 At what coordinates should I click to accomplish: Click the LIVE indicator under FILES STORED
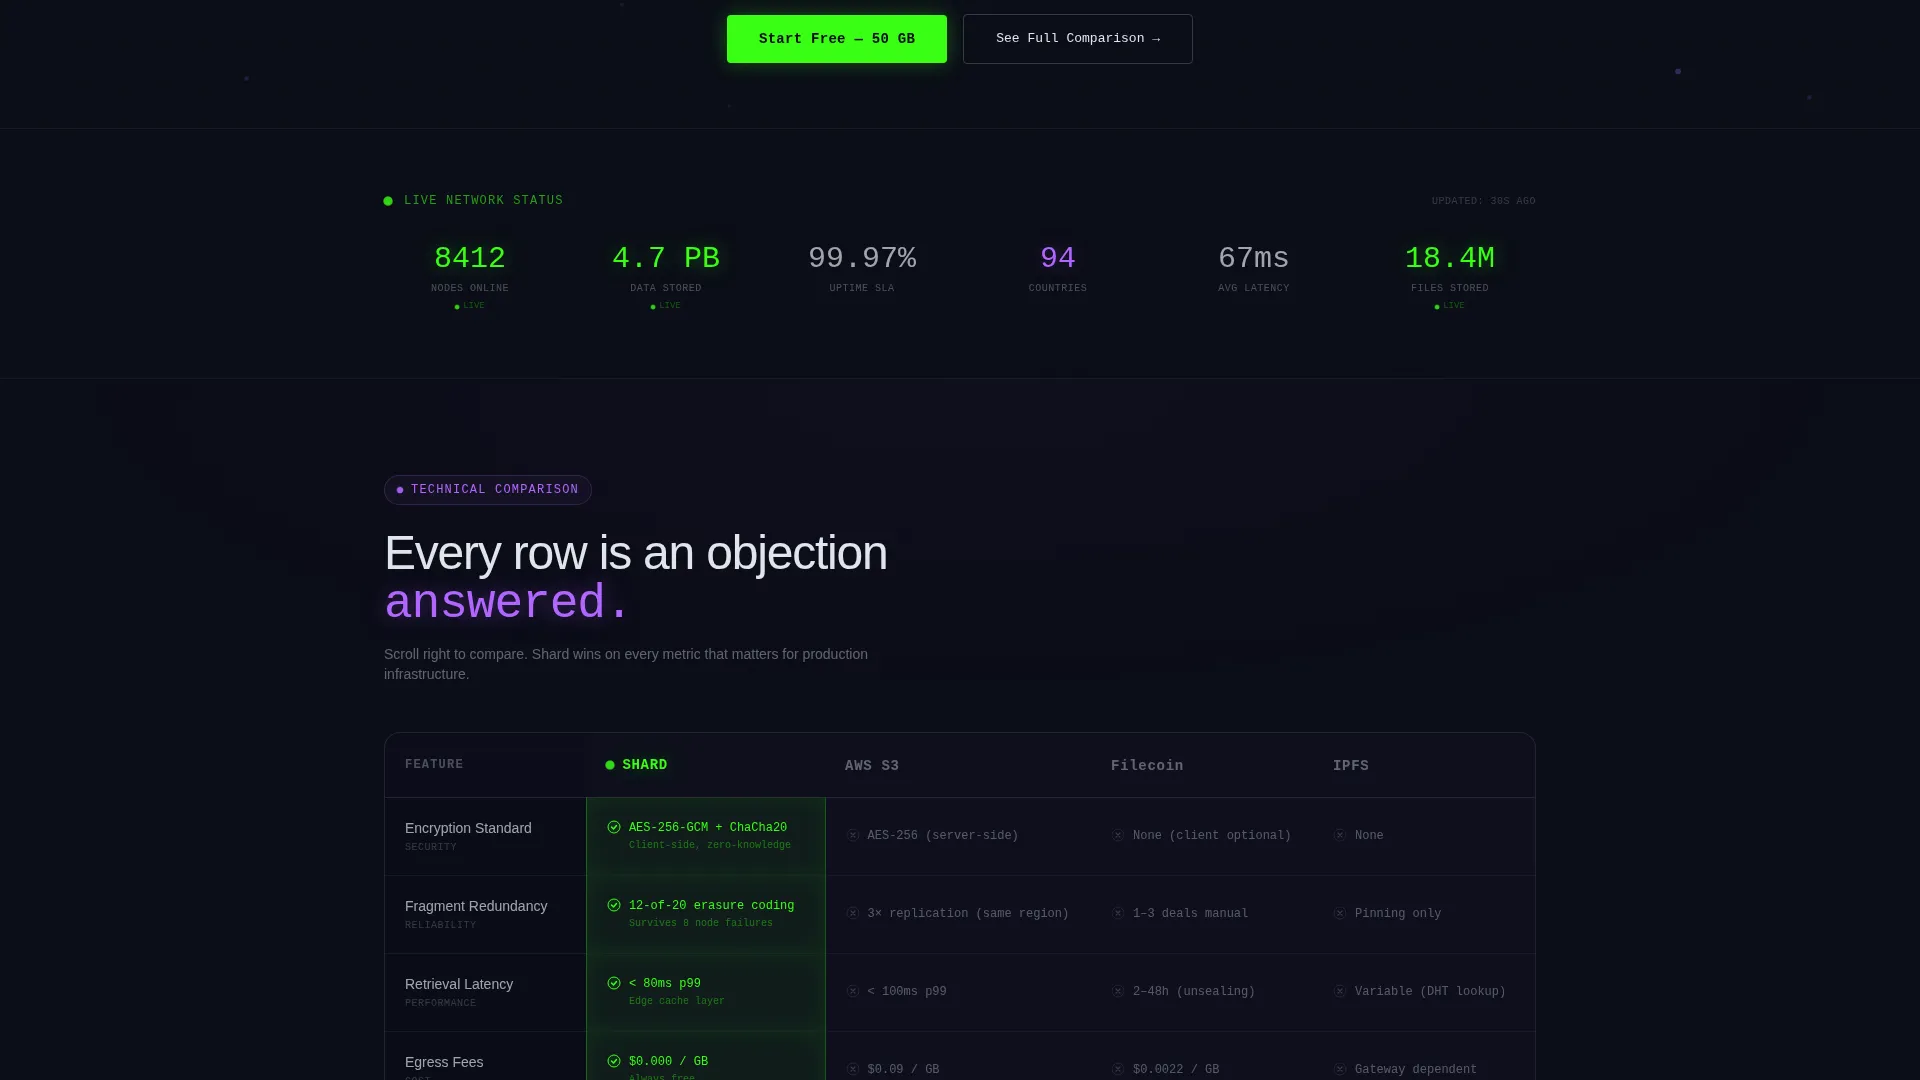(x=1450, y=306)
